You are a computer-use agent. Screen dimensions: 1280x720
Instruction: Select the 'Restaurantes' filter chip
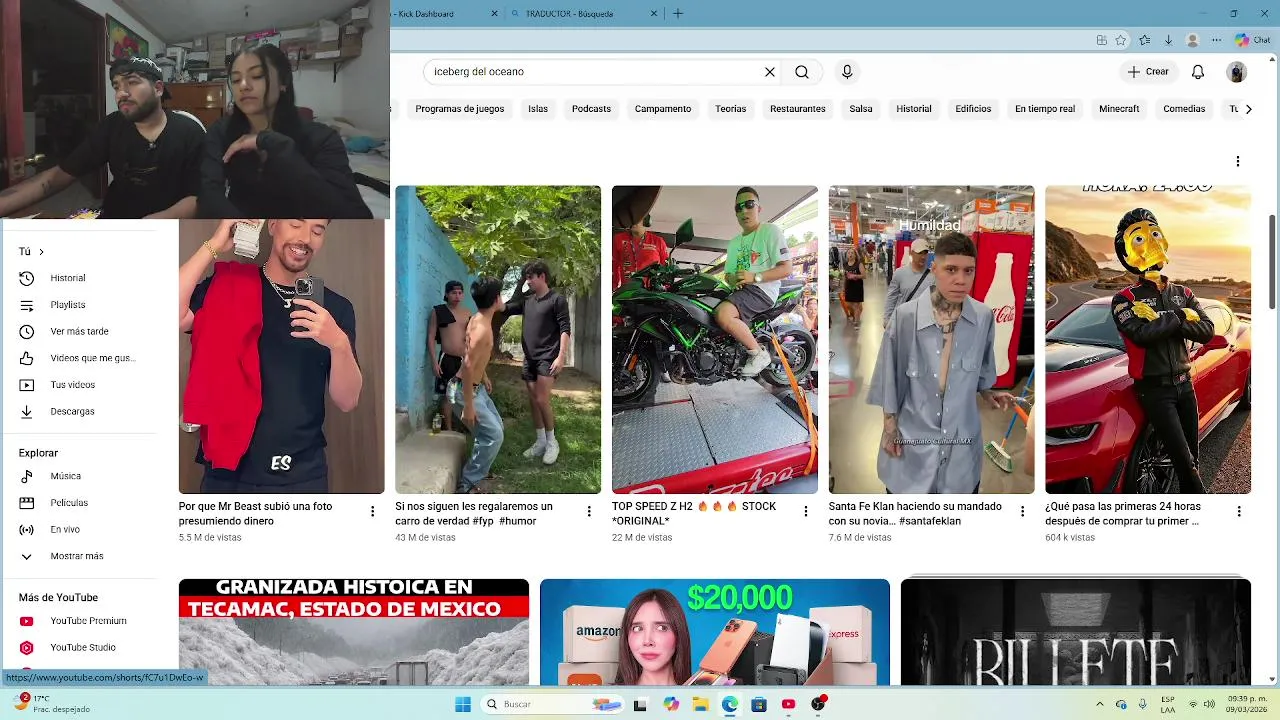(x=798, y=109)
